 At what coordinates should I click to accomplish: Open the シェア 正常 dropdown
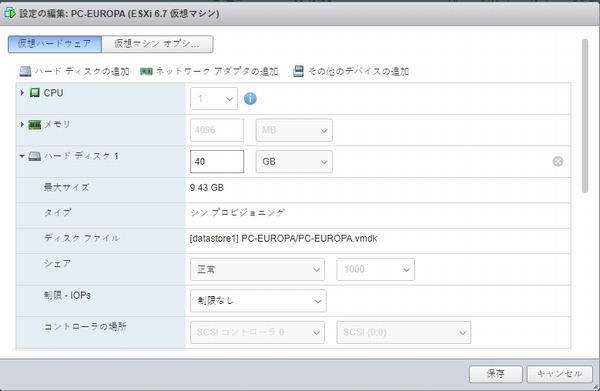coord(258,269)
